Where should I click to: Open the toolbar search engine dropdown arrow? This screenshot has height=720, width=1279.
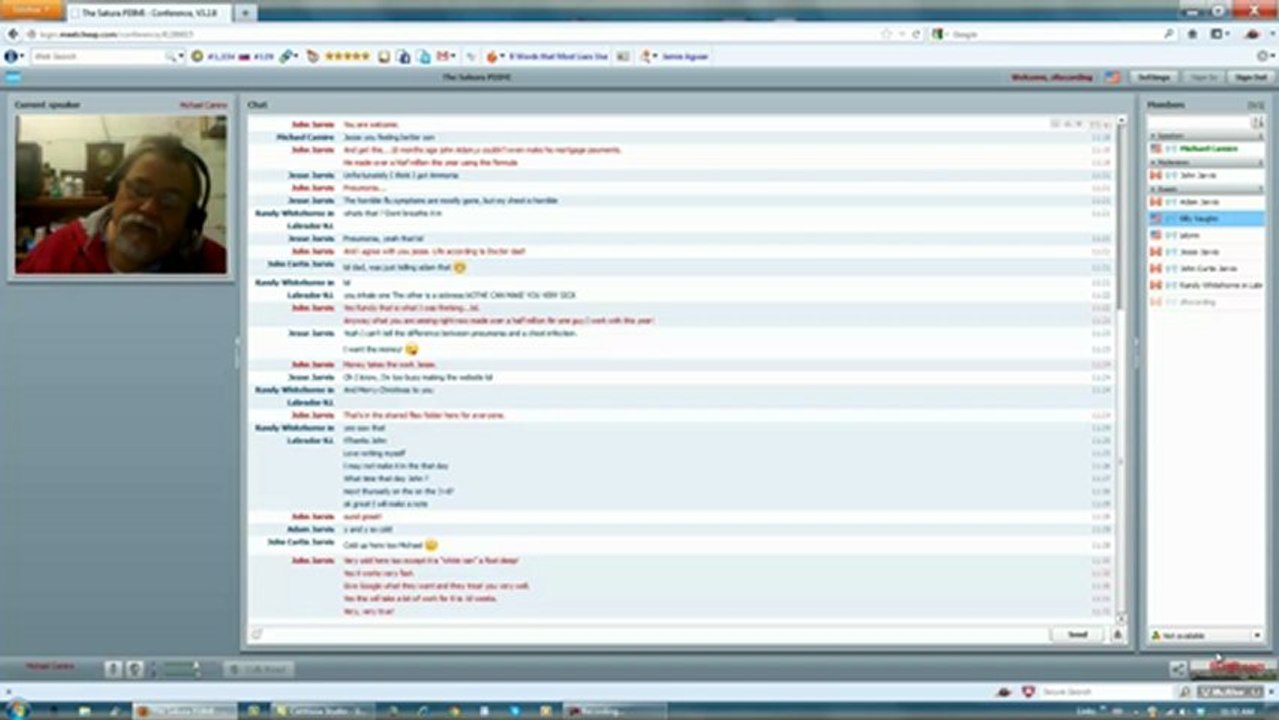pyautogui.click(x=179, y=57)
